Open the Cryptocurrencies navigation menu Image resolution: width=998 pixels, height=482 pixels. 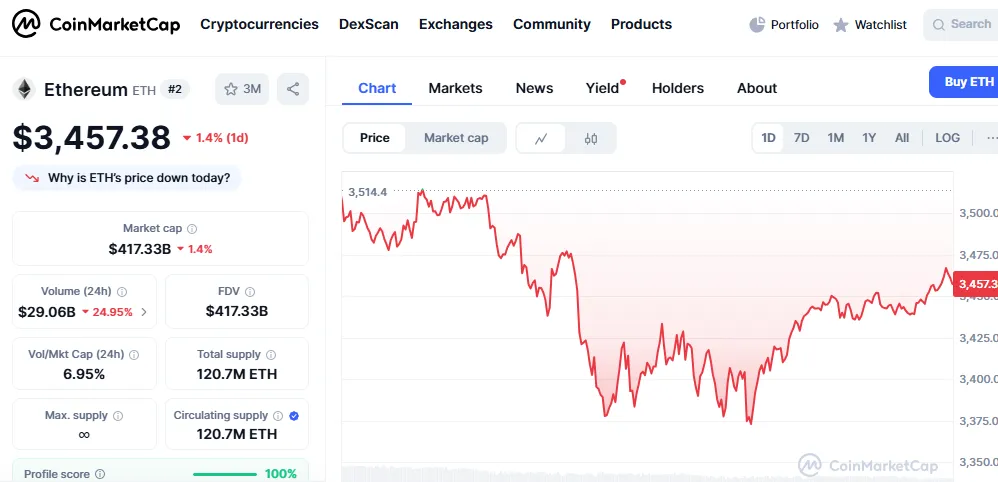point(259,24)
